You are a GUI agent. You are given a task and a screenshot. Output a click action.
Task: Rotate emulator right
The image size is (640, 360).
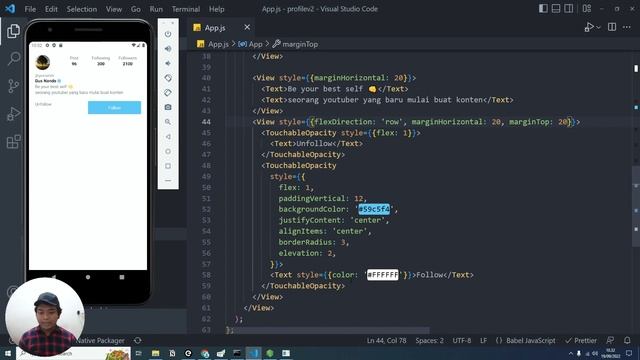point(168,93)
